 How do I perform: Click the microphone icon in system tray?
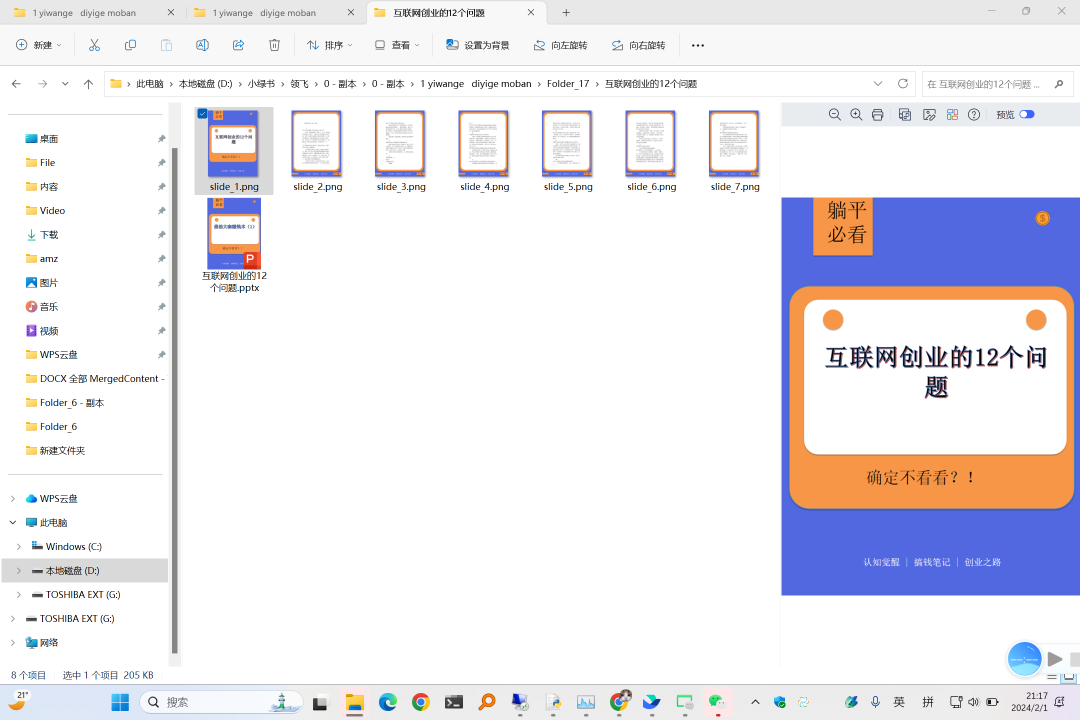point(875,702)
